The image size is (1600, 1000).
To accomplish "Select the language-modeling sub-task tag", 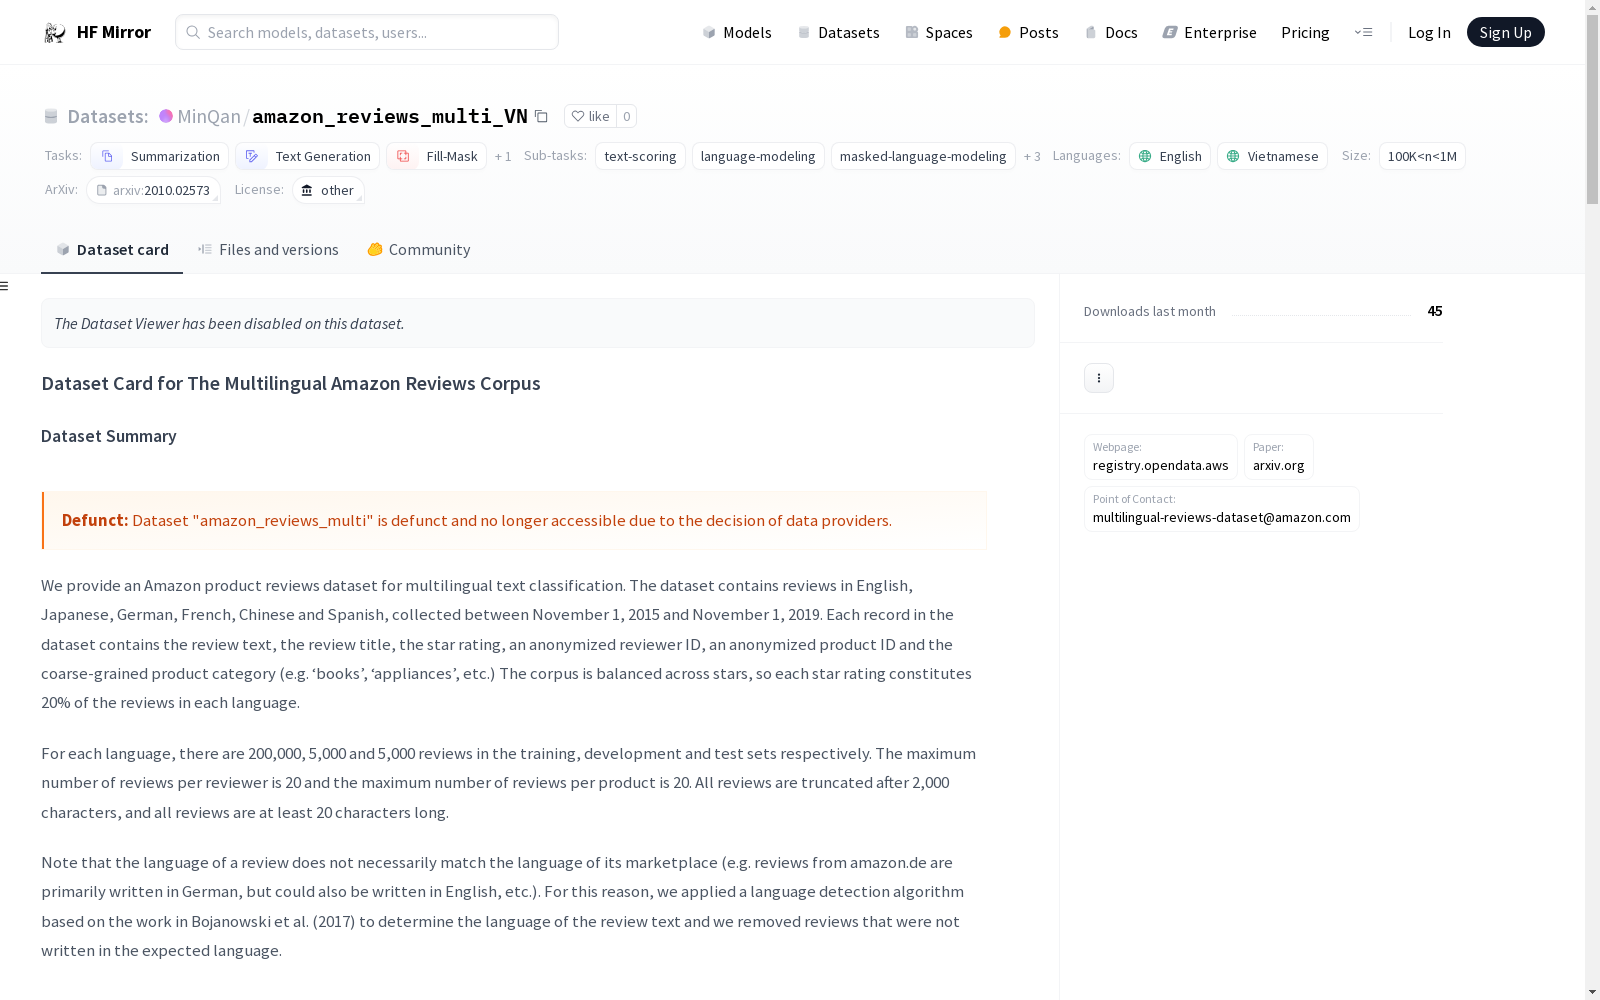I will click(758, 156).
